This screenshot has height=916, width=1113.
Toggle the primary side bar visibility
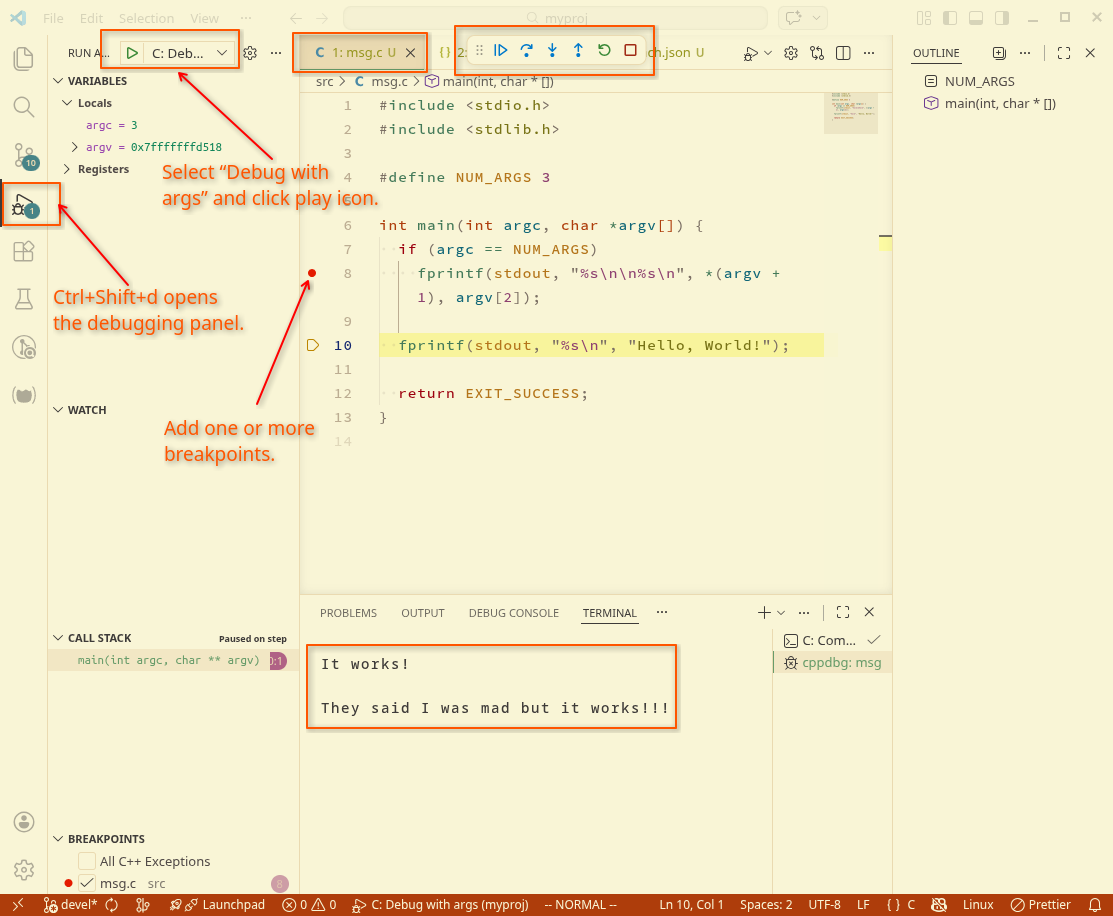click(x=950, y=18)
